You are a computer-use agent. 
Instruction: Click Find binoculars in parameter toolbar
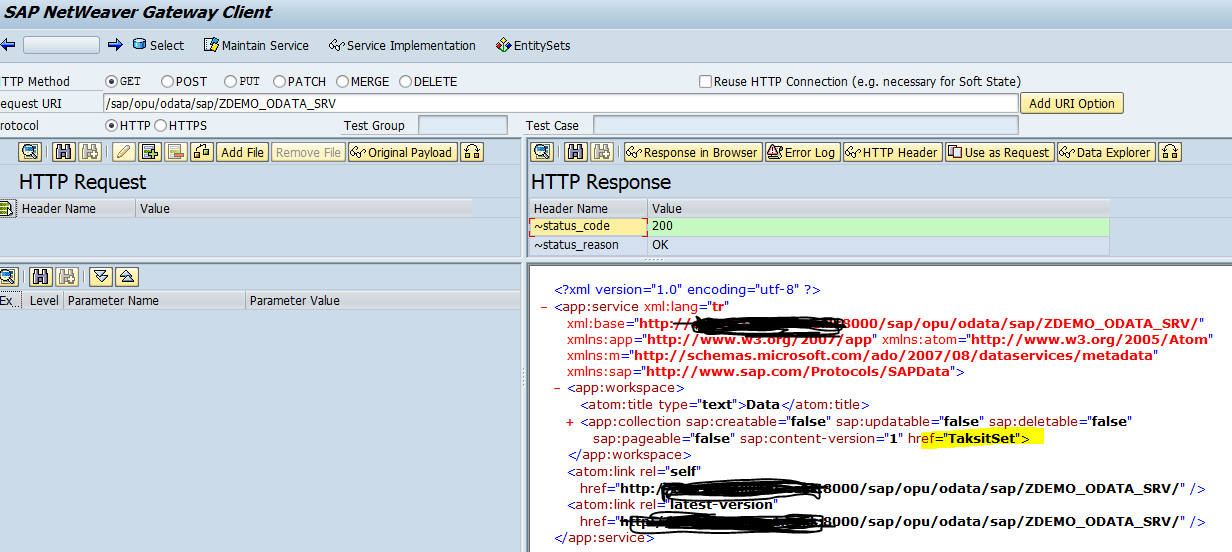tap(42, 277)
